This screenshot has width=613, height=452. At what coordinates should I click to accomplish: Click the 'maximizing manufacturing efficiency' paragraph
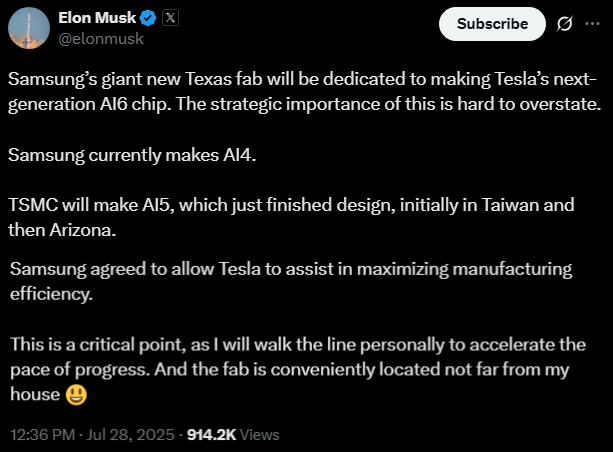(x=290, y=279)
